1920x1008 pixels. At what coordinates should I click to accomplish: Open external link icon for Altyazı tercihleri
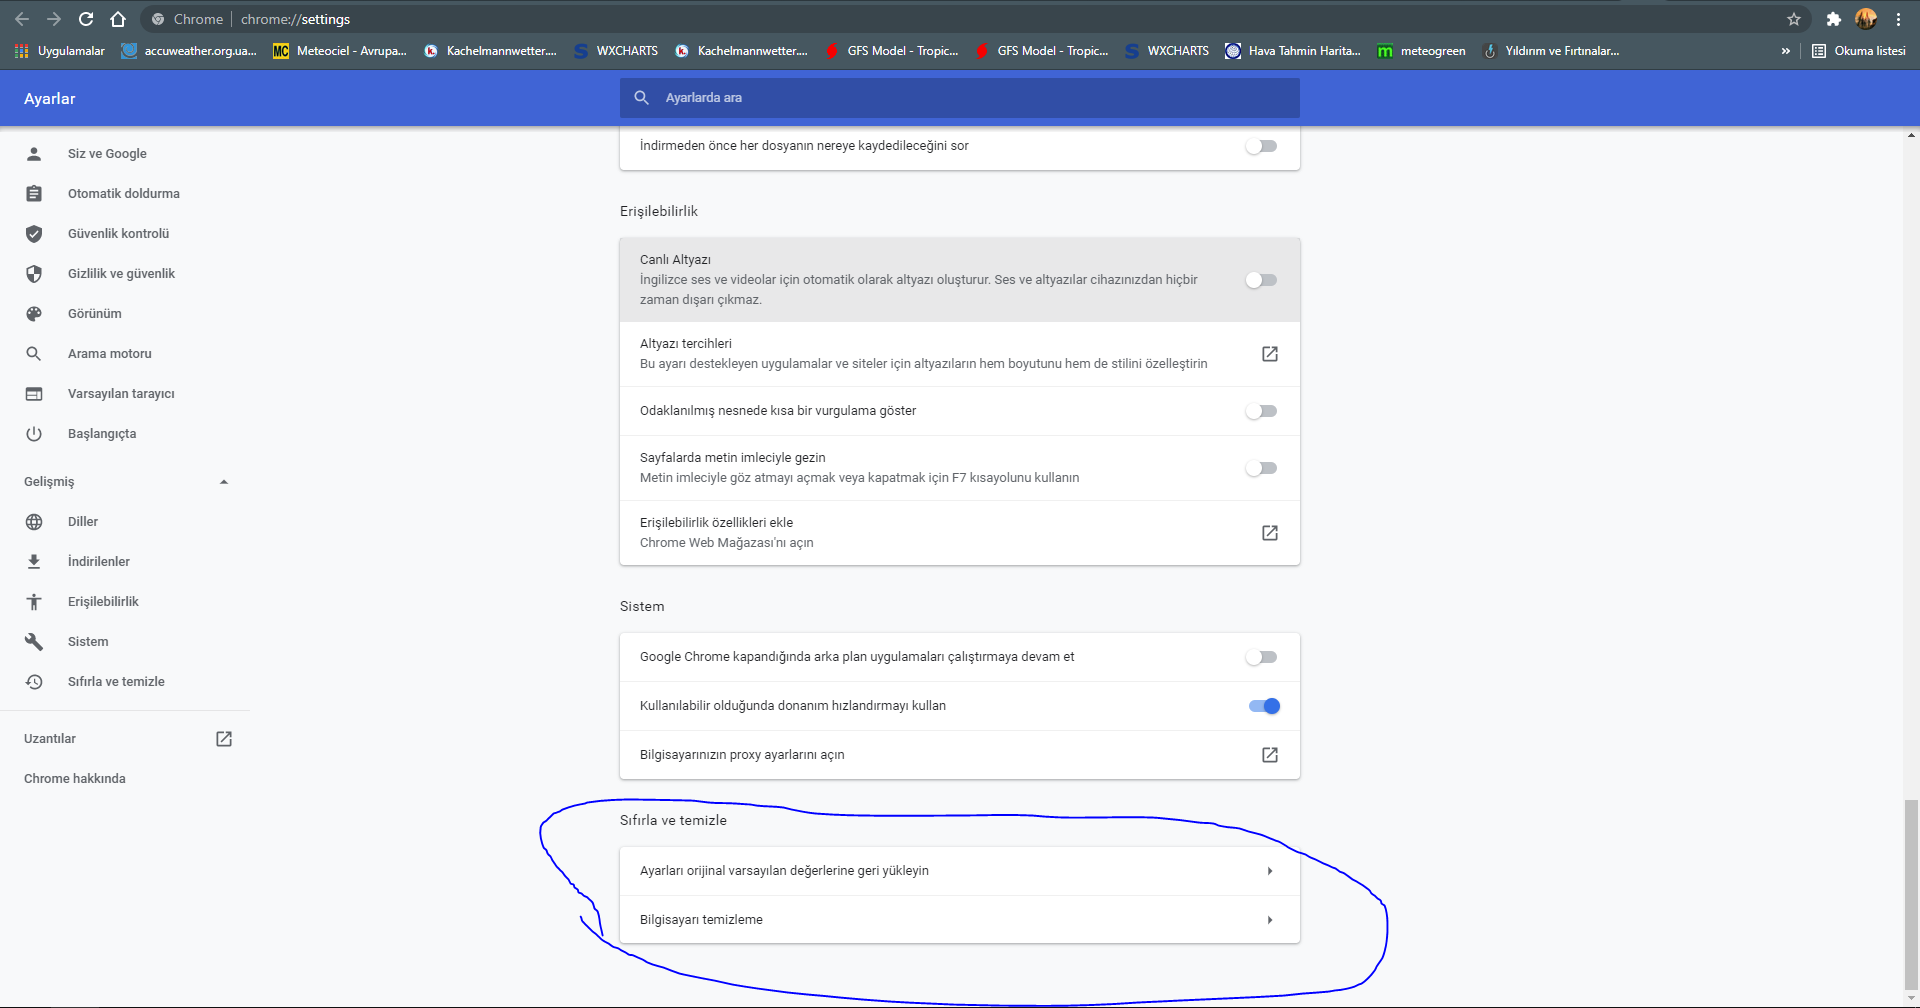pos(1270,354)
